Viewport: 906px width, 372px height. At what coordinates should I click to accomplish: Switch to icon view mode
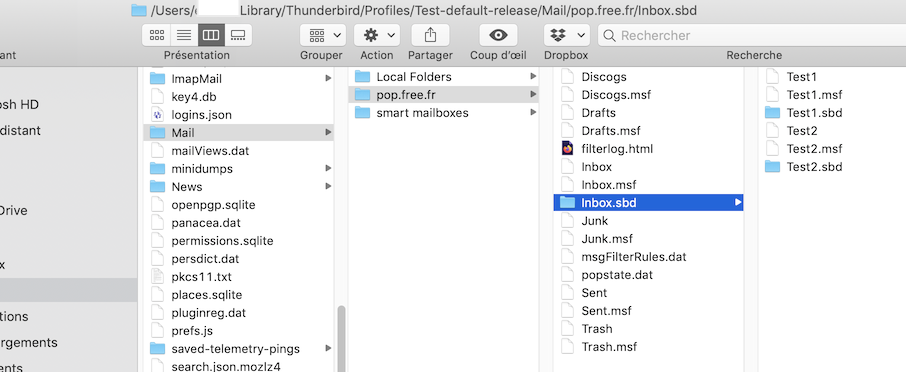pyautogui.click(x=157, y=35)
